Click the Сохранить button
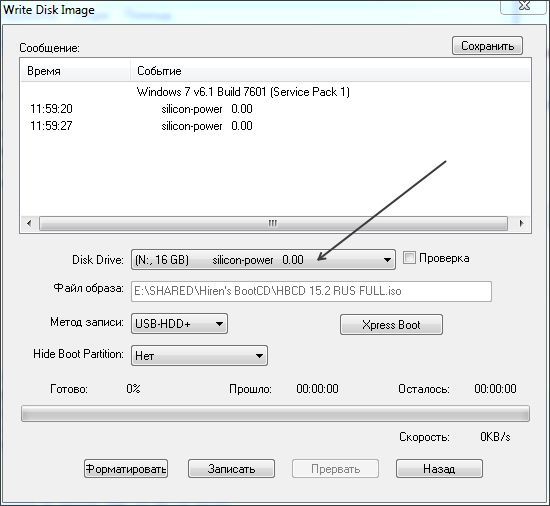 click(487, 46)
